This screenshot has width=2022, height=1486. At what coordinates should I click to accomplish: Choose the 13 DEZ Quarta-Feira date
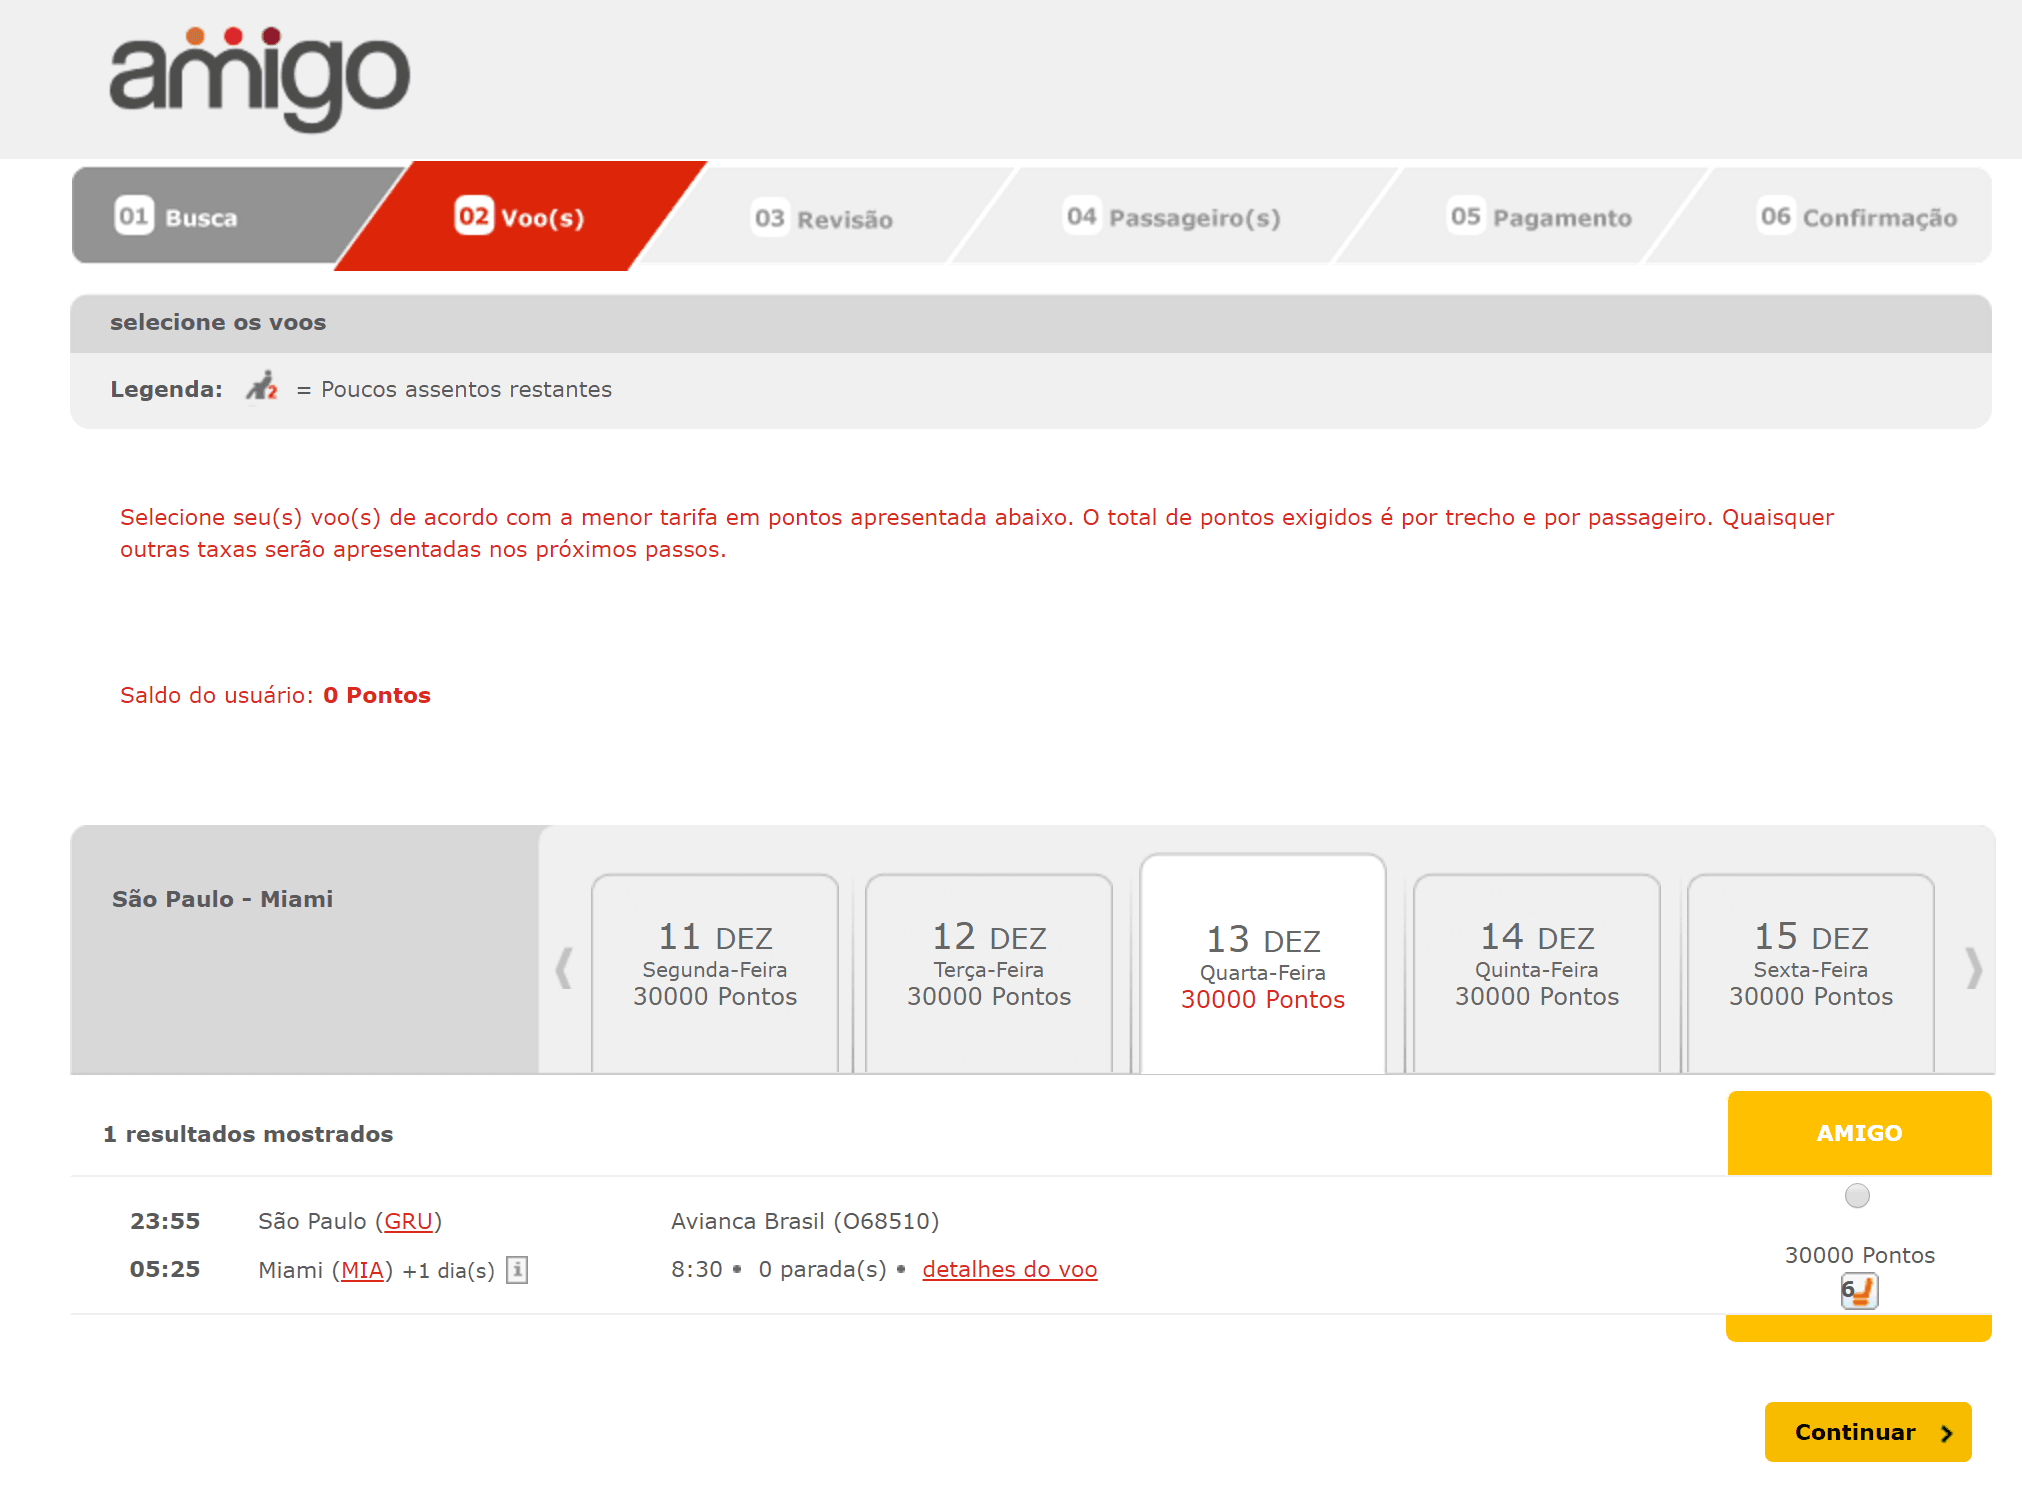[1263, 964]
